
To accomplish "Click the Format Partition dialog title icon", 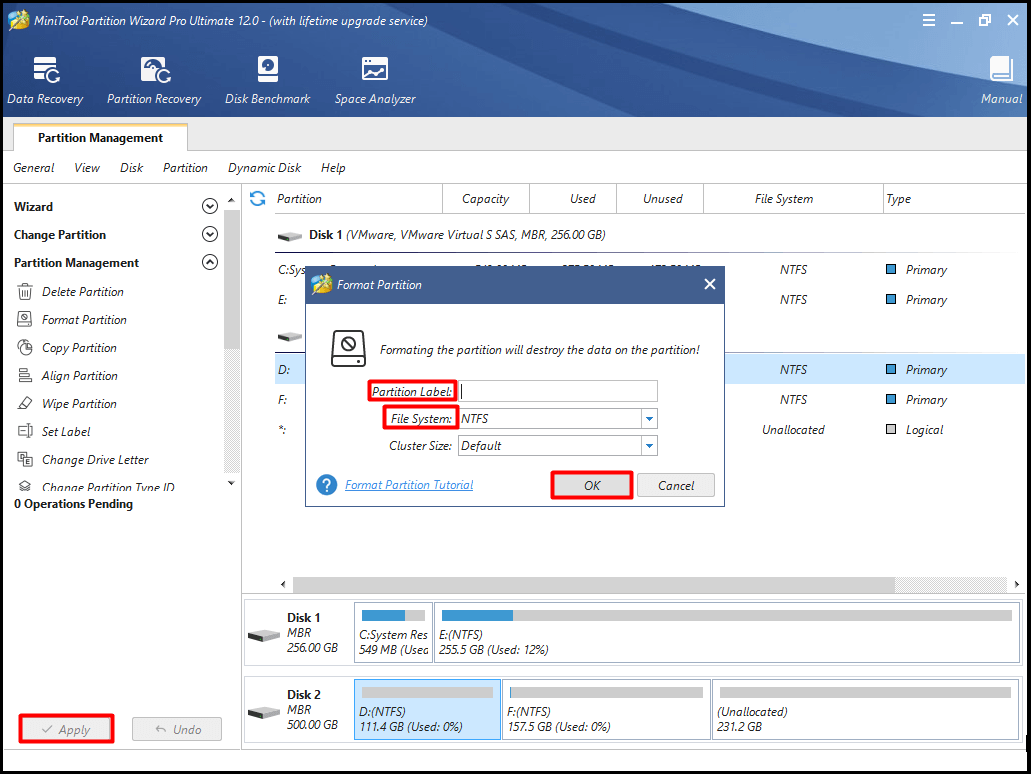I will [322, 284].
